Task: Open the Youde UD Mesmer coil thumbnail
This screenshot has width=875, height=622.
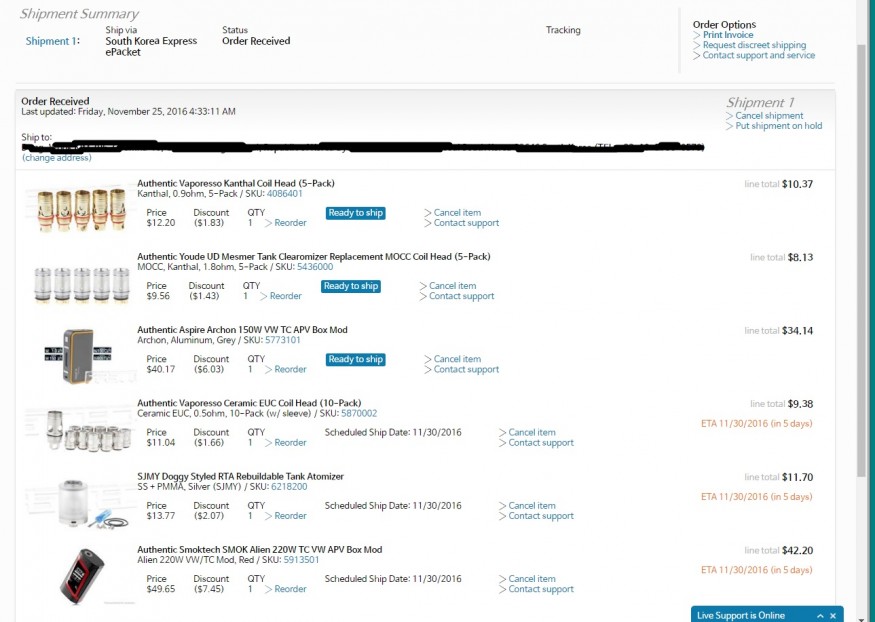Action: click(x=81, y=283)
